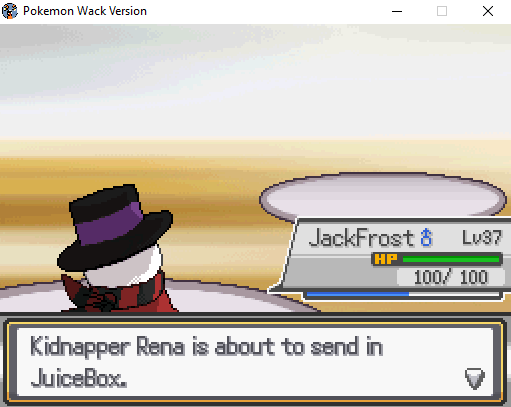Screen dimensions: 511x407
Task: Click the green HP bar of JackFrost
Action: coord(451,259)
